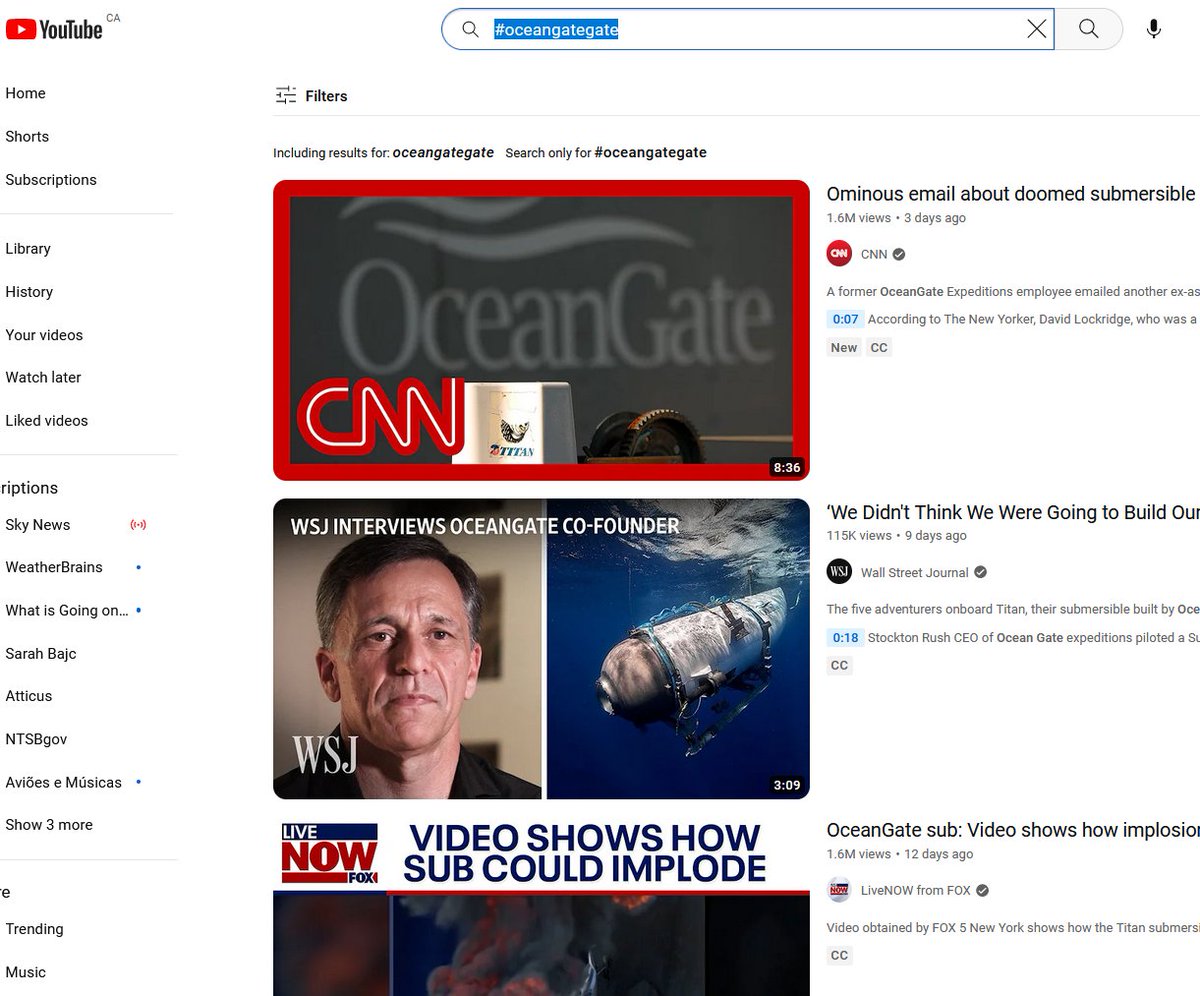This screenshot has width=1200, height=996.
Task: Open the WeatherBrains subscription
Action: [54, 567]
